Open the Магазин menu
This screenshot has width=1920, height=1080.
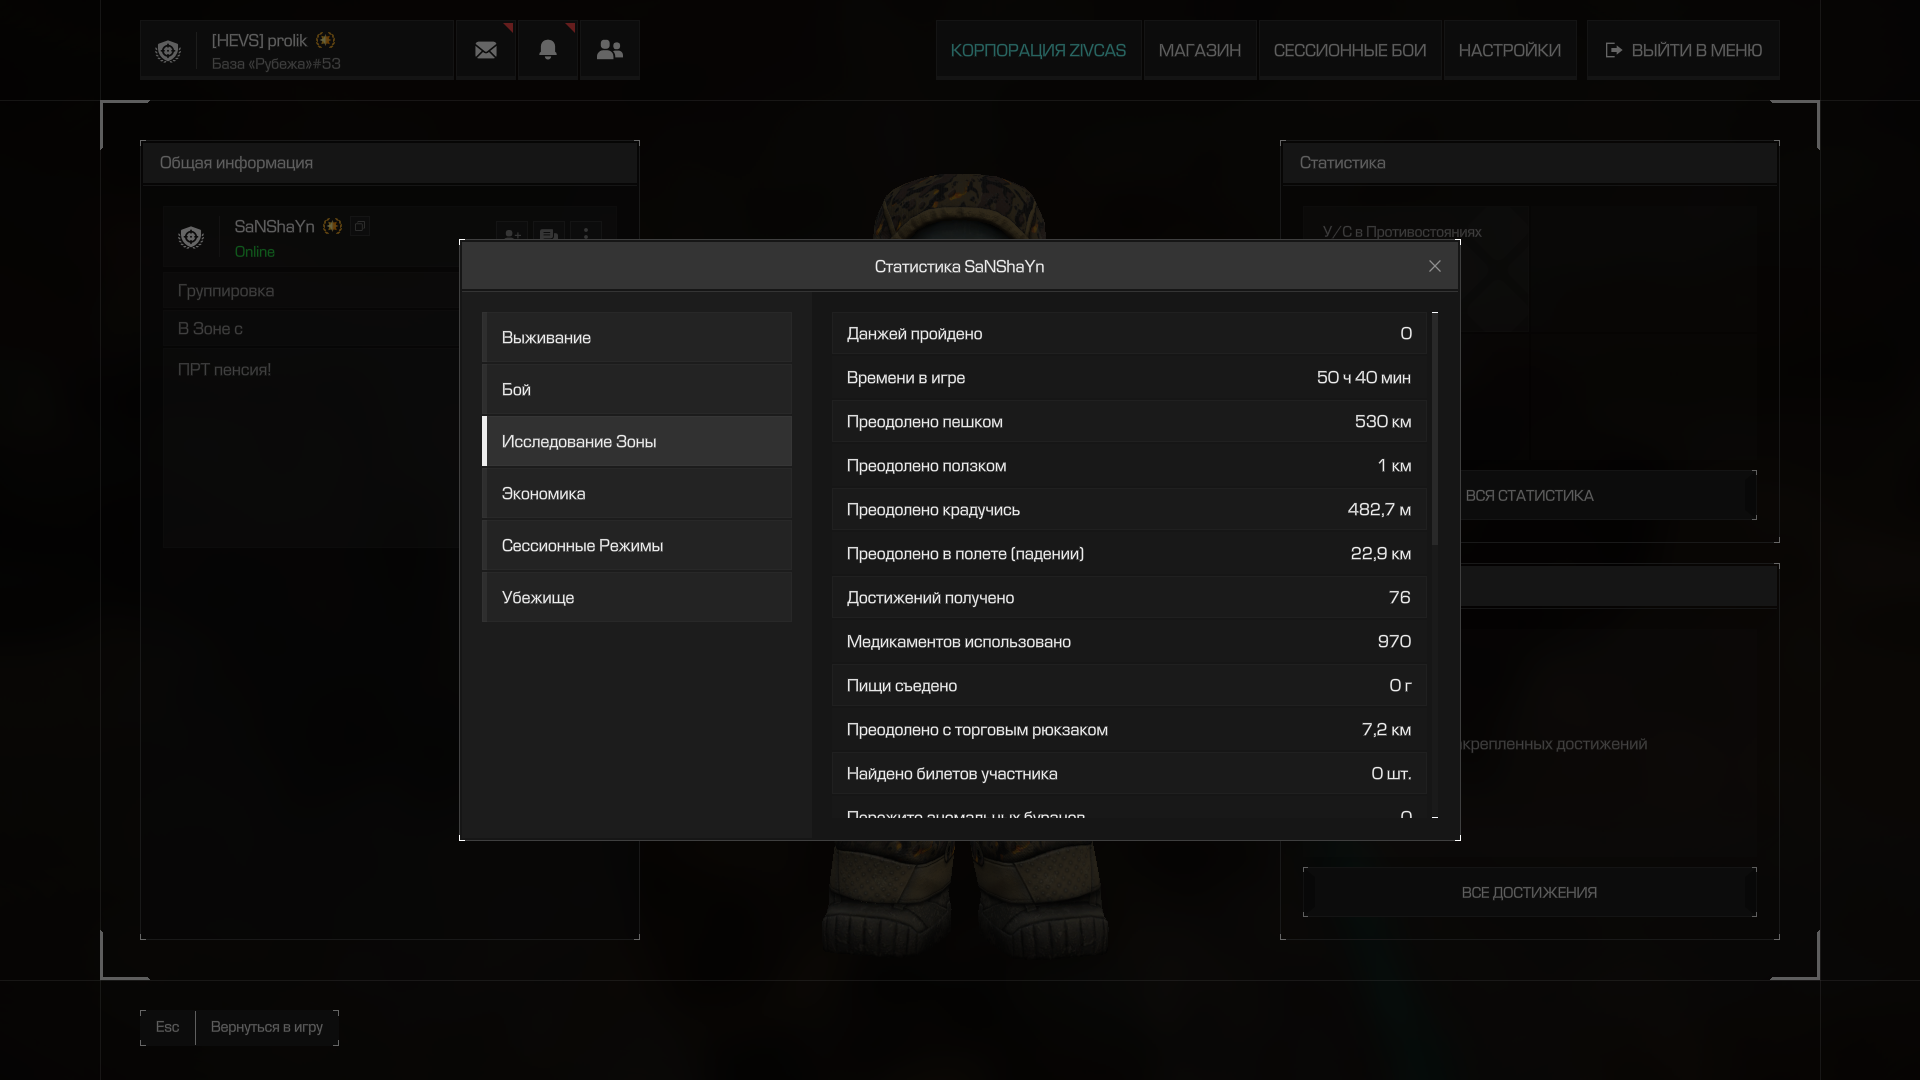(1200, 50)
